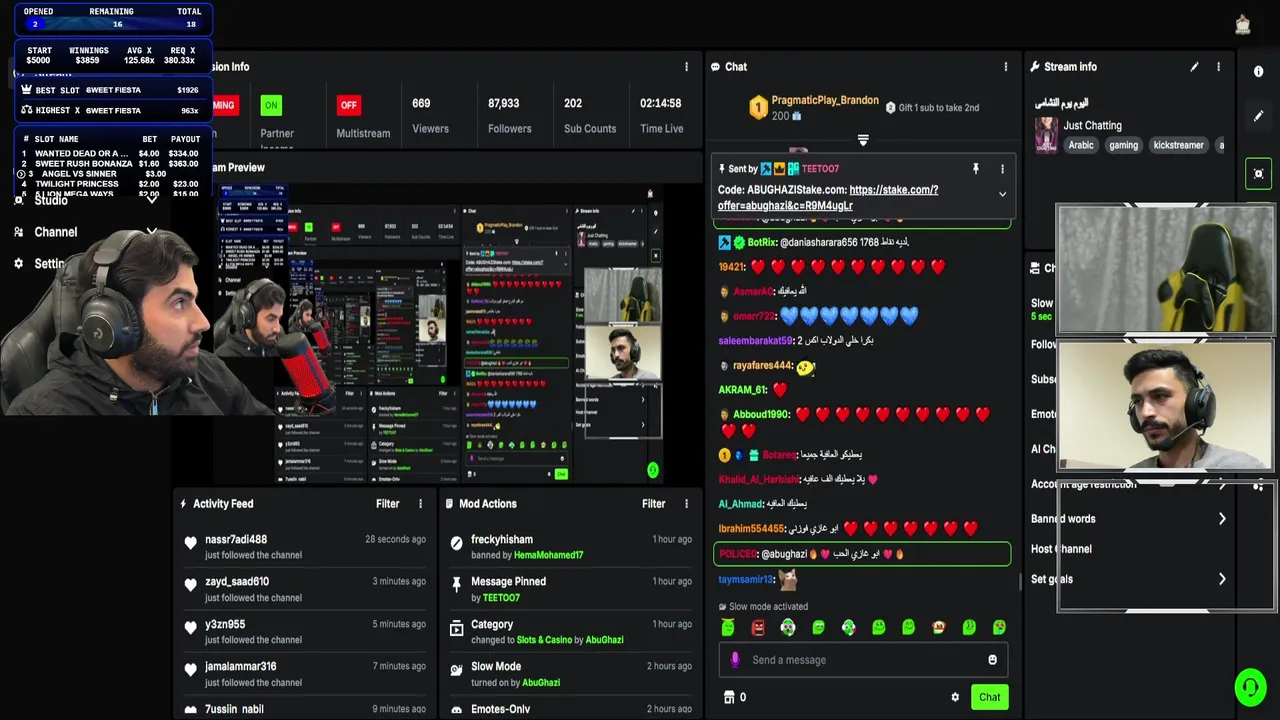Click the green support headset button

pyautogui.click(x=1250, y=687)
